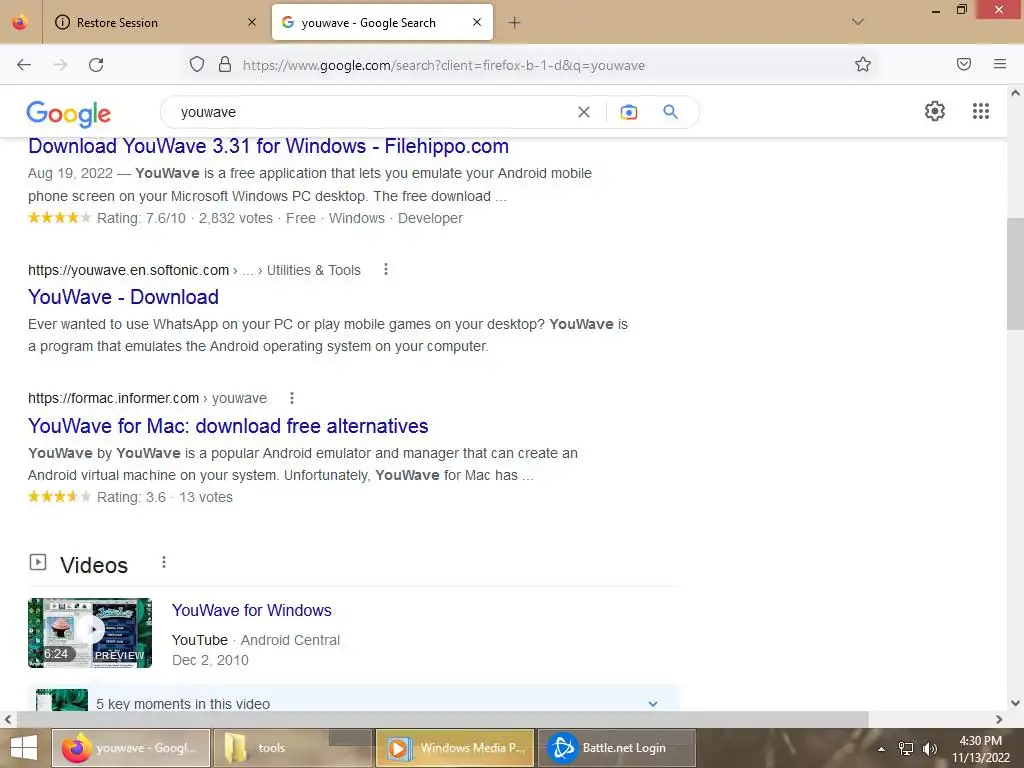Bookmark this page with the star icon
Image resolution: width=1024 pixels, height=768 pixels.
[863, 64]
